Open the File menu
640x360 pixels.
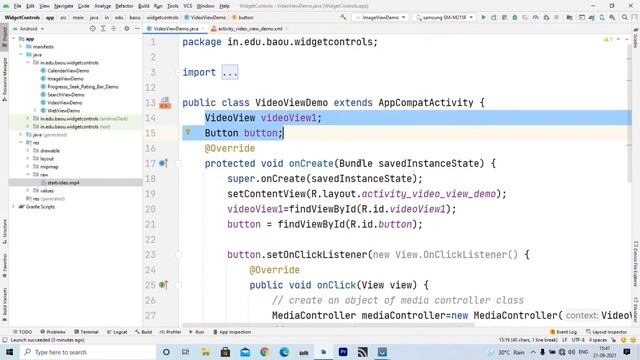tap(17, 6)
